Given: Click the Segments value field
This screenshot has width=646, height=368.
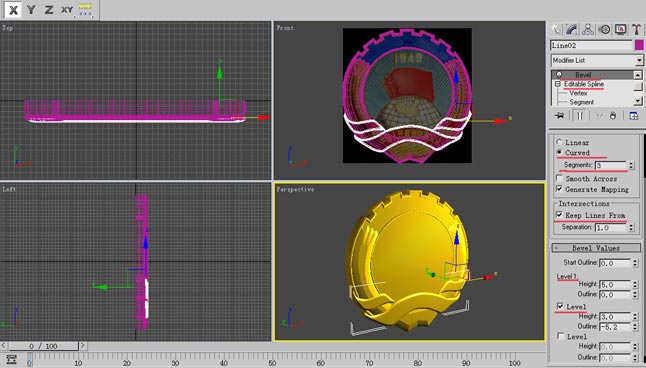Looking at the screenshot, I should [x=611, y=165].
